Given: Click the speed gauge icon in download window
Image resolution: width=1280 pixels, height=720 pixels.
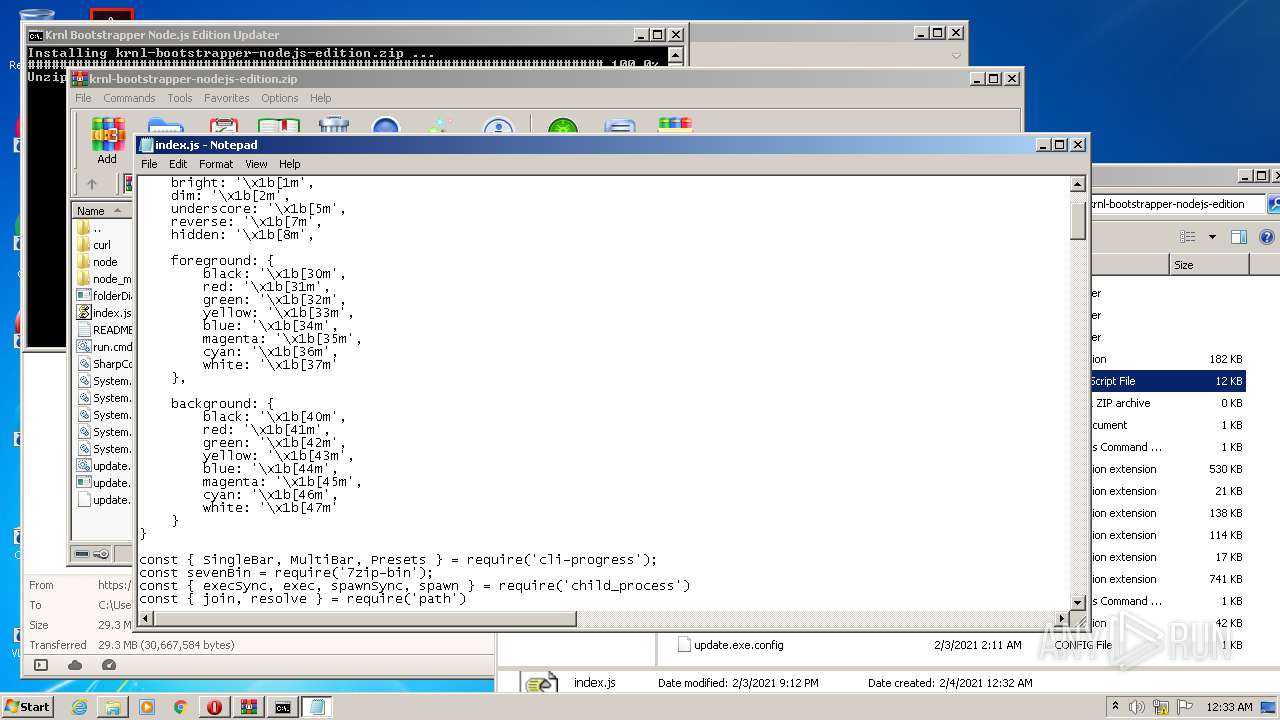Looking at the screenshot, I should click(x=109, y=665).
